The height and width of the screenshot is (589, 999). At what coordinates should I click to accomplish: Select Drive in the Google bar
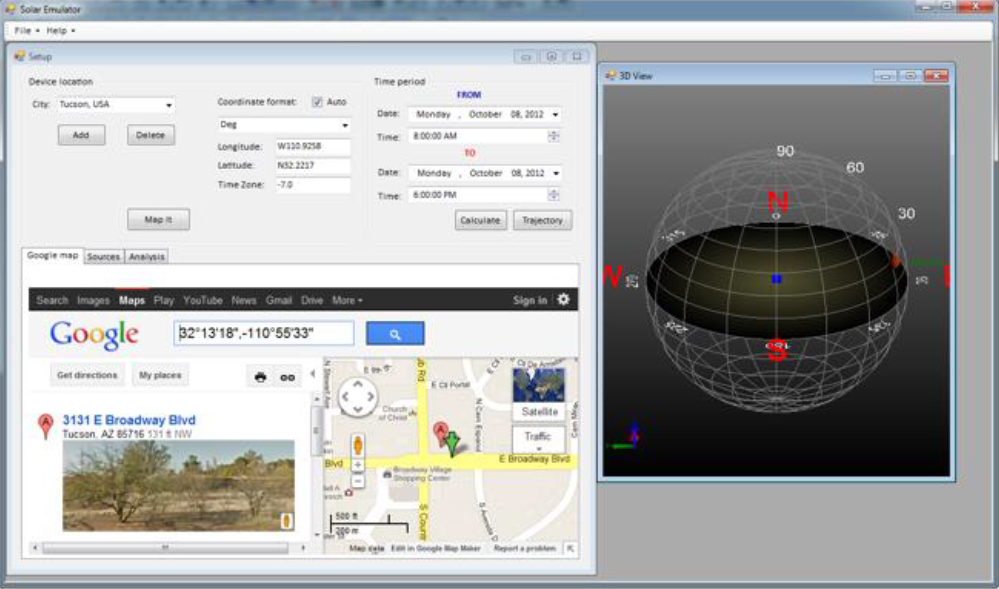pos(312,300)
